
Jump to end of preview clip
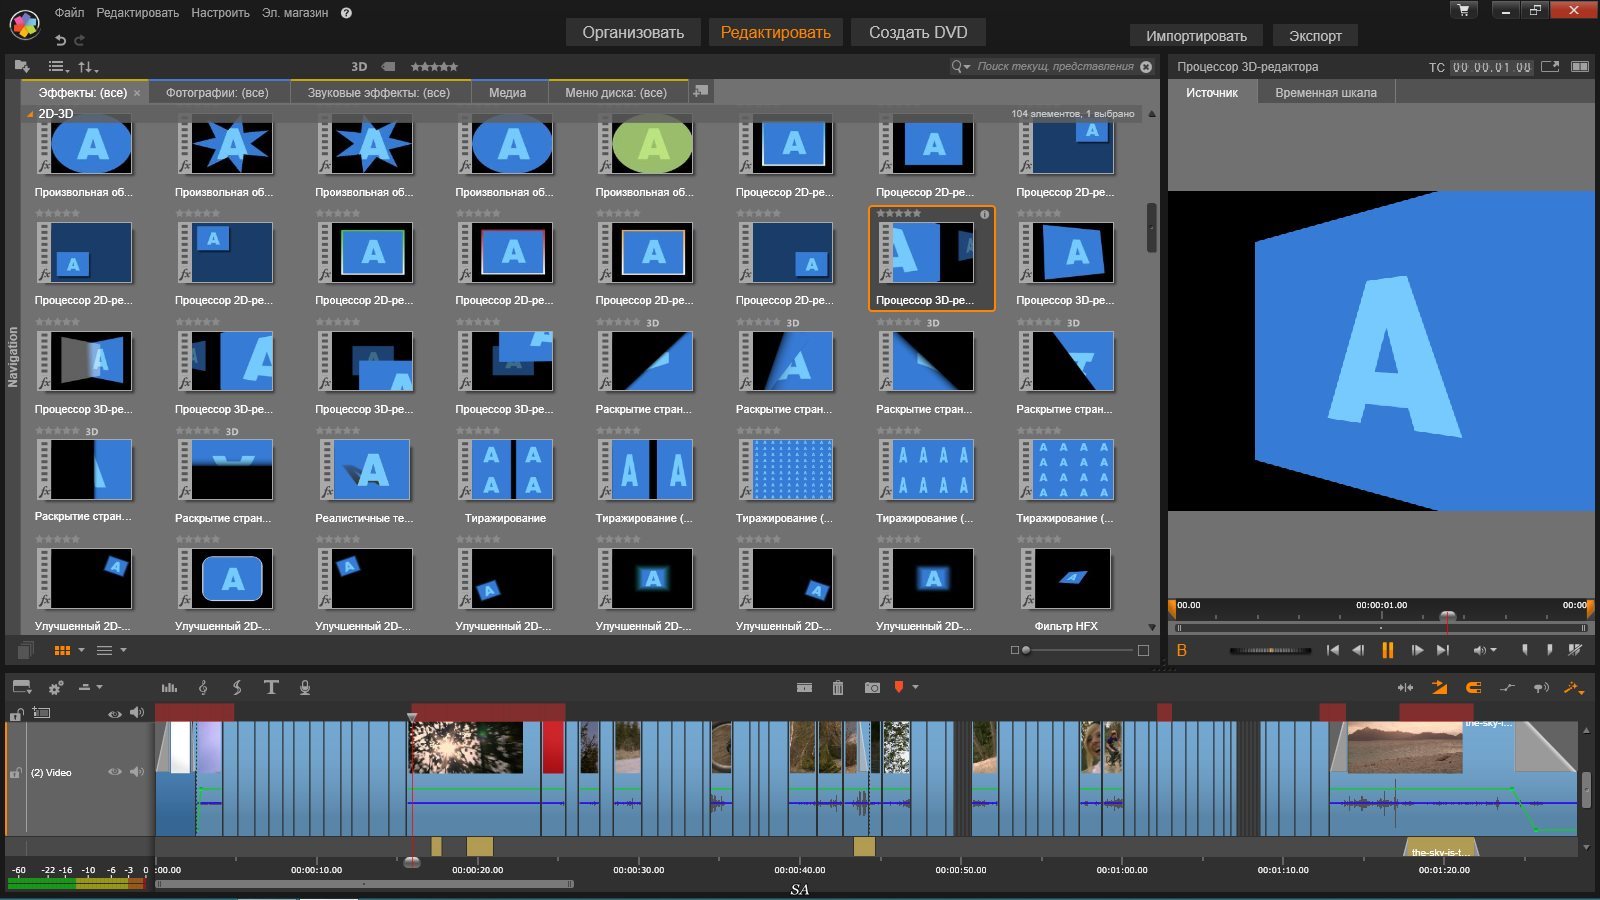1442,650
